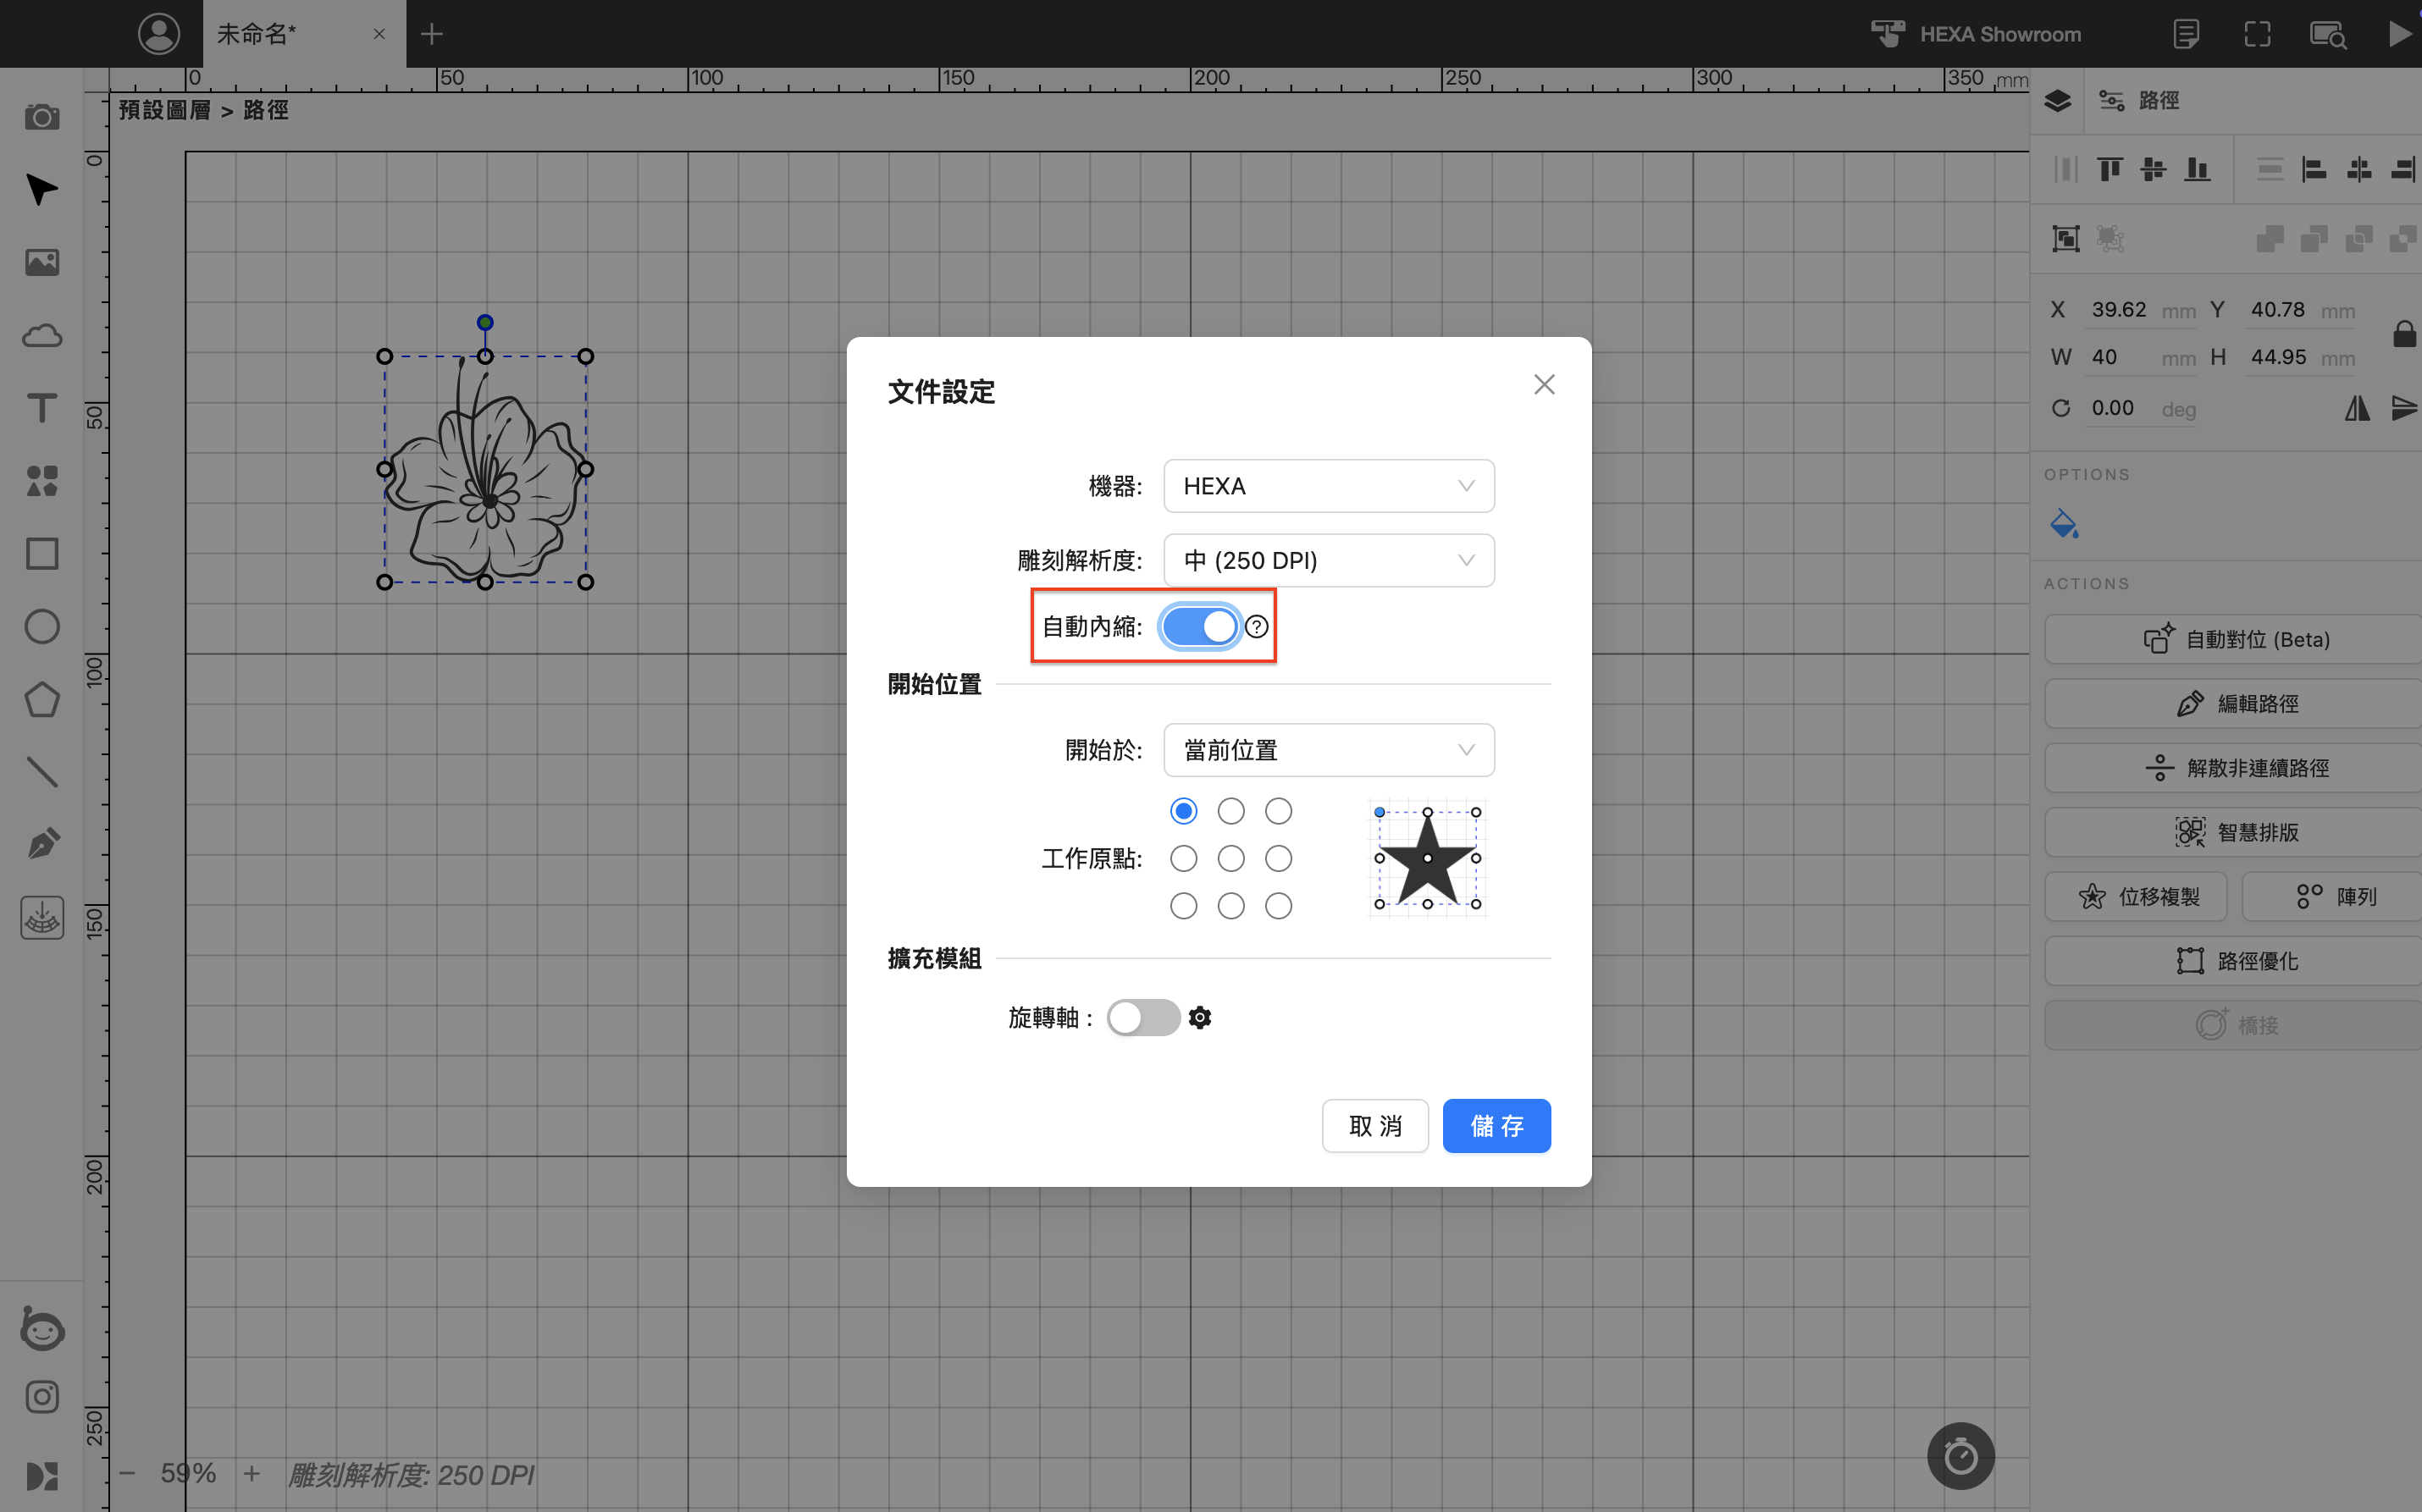The width and height of the screenshot is (2422, 1512).
Task: Select the Pen tool
Action: (42, 844)
